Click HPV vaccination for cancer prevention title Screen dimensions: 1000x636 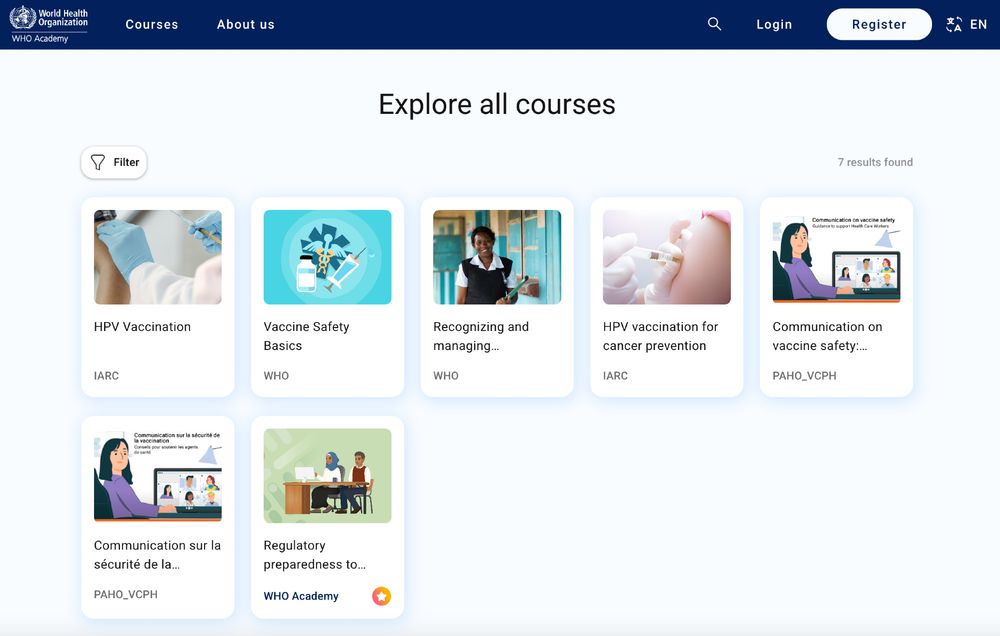pyautogui.click(x=660, y=336)
